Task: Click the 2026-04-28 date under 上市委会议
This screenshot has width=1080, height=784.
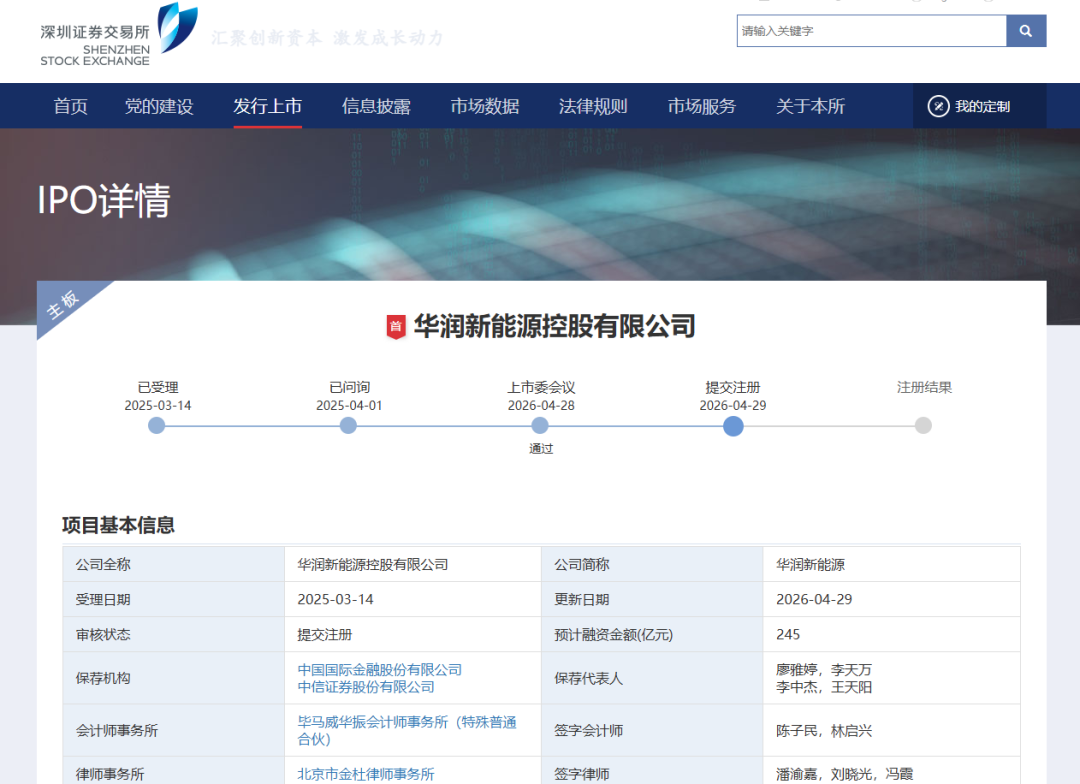Action: coord(541,405)
